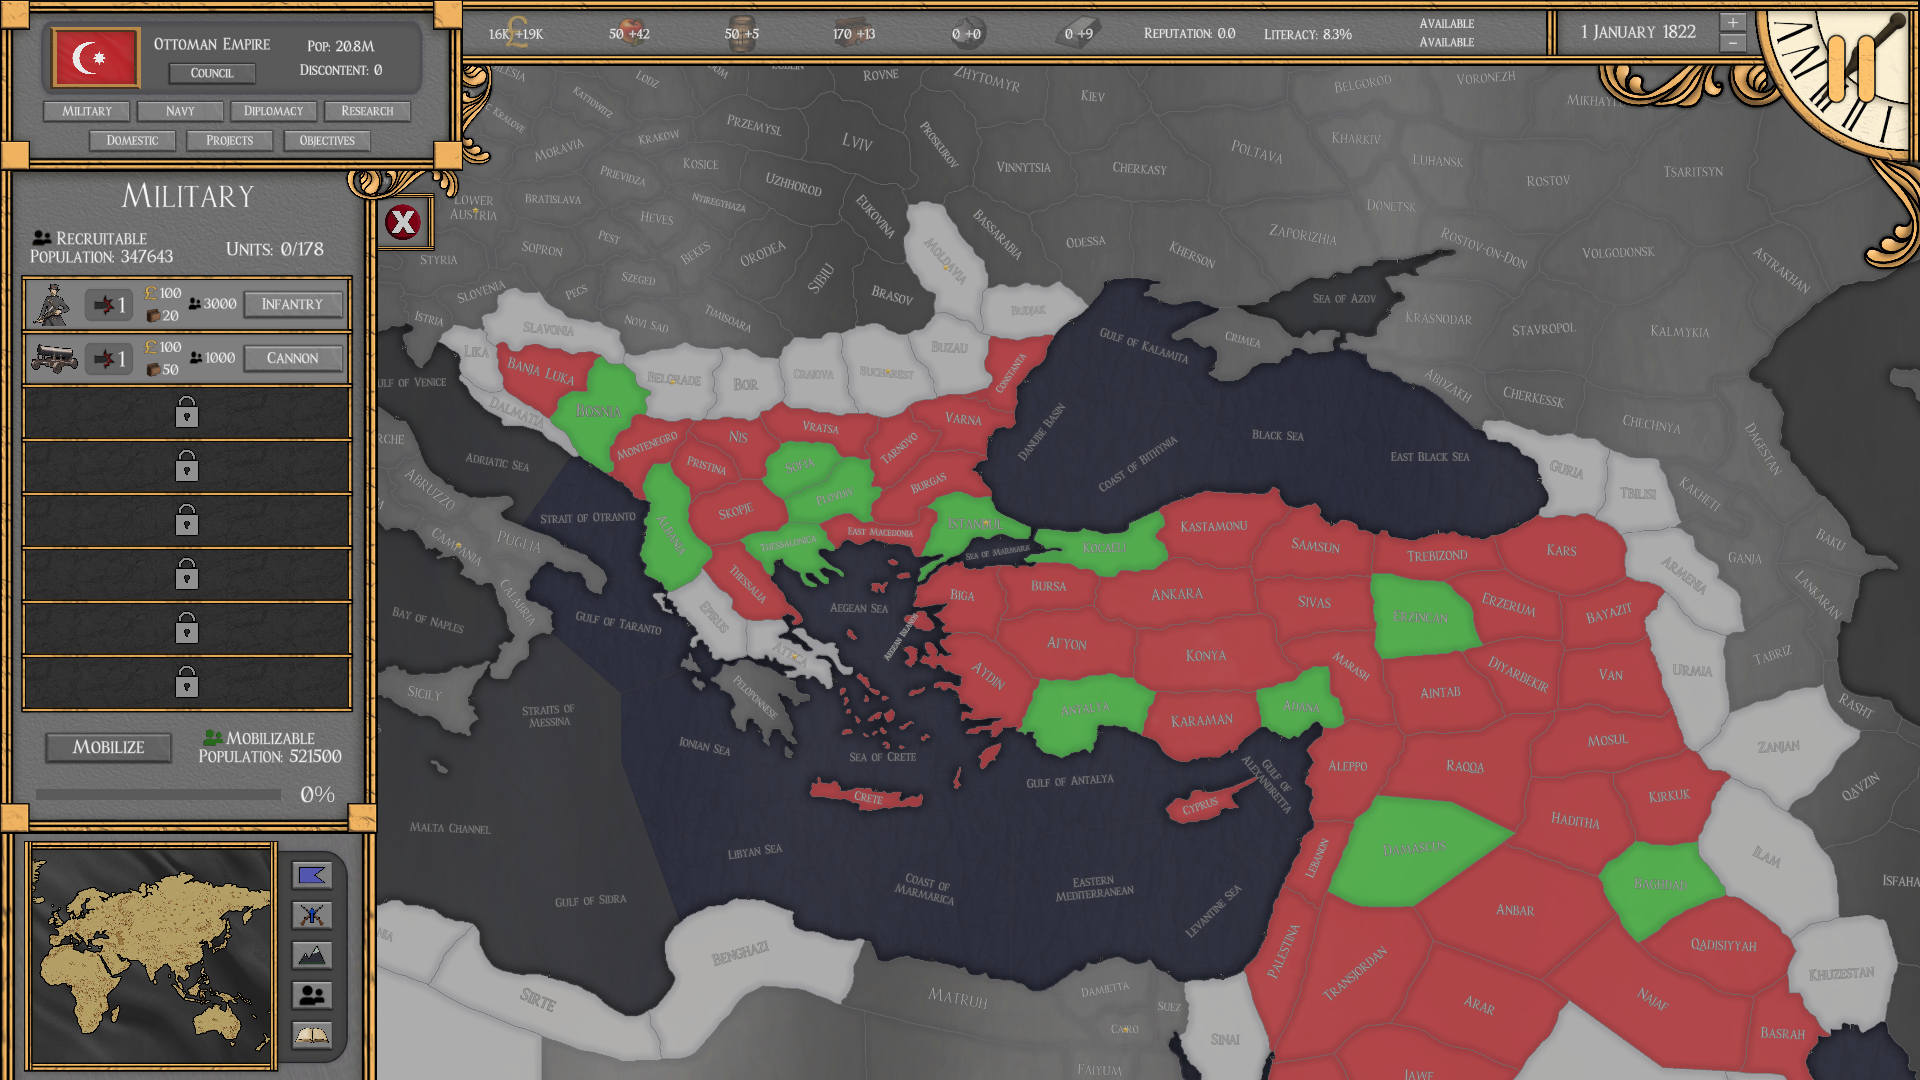The image size is (1920, 1080).
Task: Recruit an Infantry unit
Action: 292,304
